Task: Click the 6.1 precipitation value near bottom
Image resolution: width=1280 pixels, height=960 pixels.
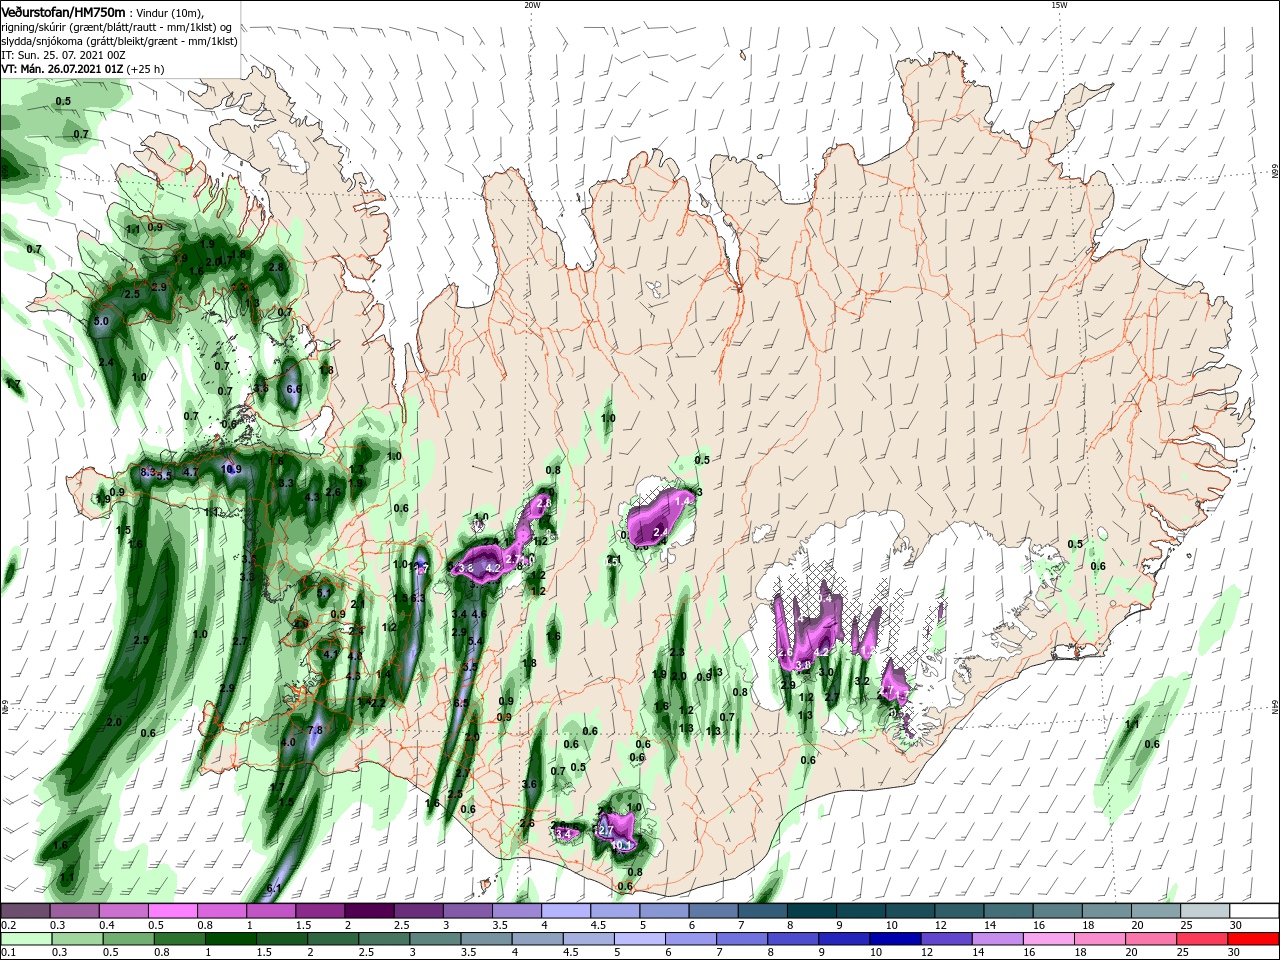Action: (x=273, y=888)
